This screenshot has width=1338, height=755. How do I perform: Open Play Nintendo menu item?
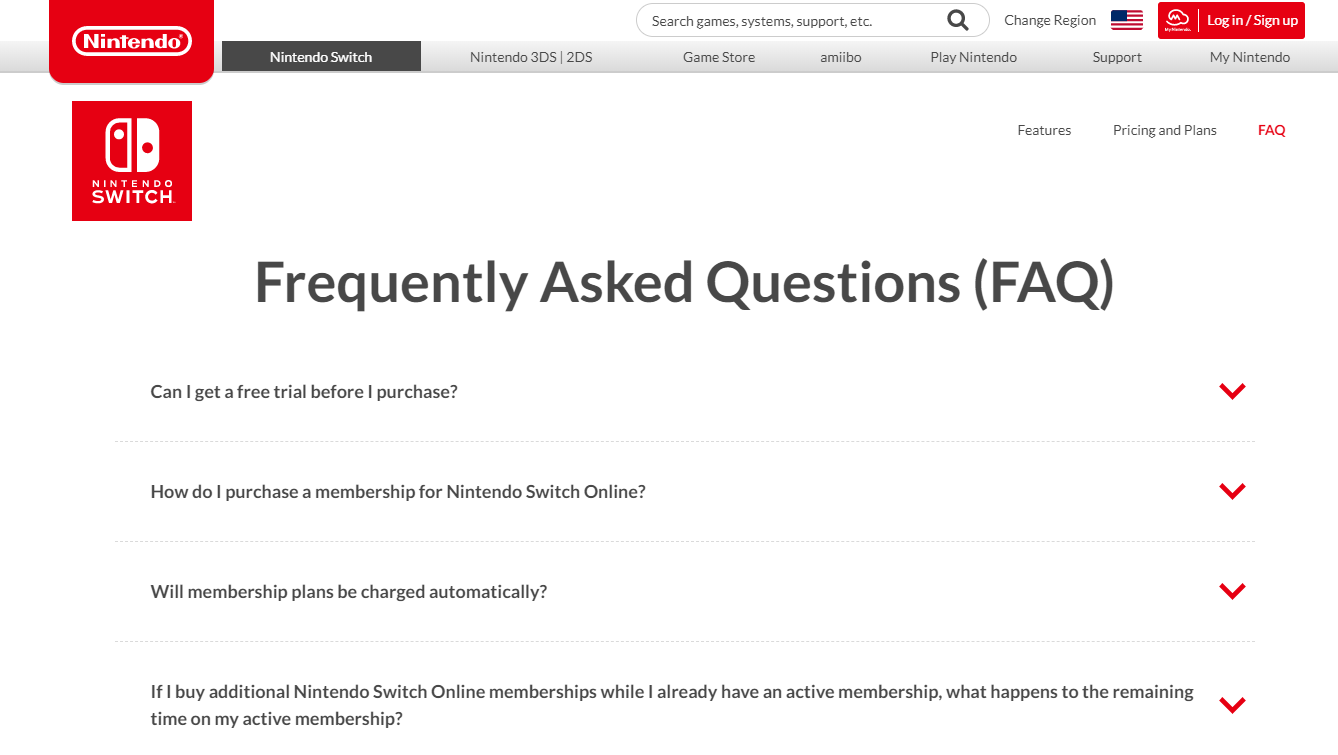(x=973, y=57)
